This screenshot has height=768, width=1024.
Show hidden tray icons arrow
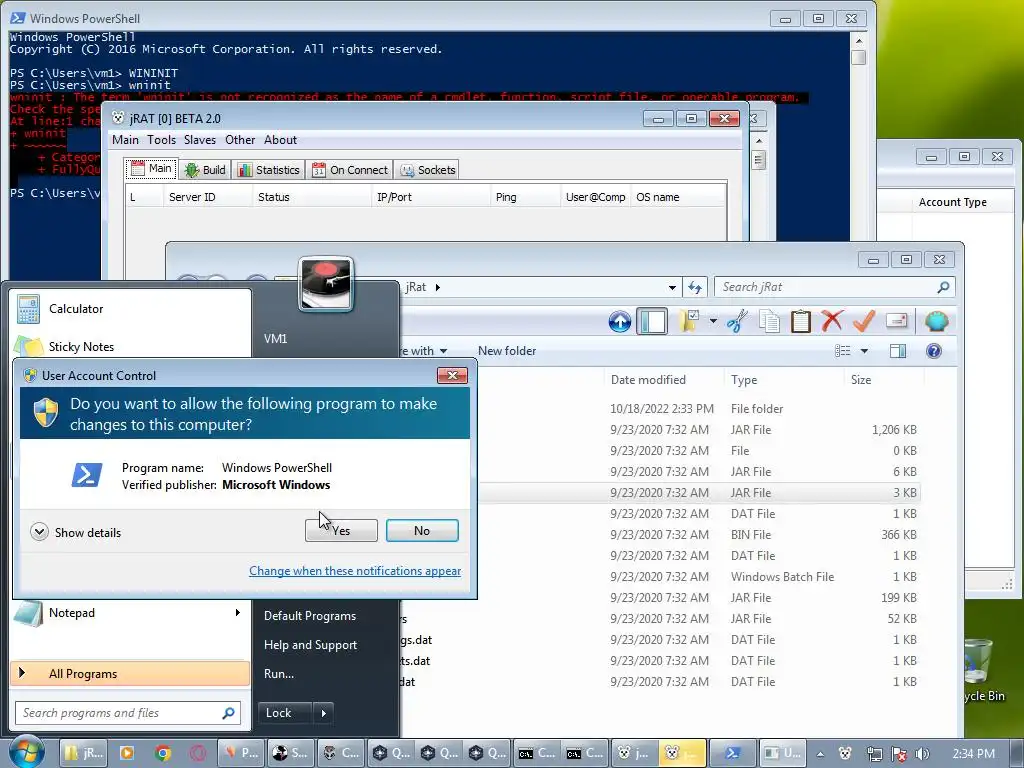(x=820, y=754)
